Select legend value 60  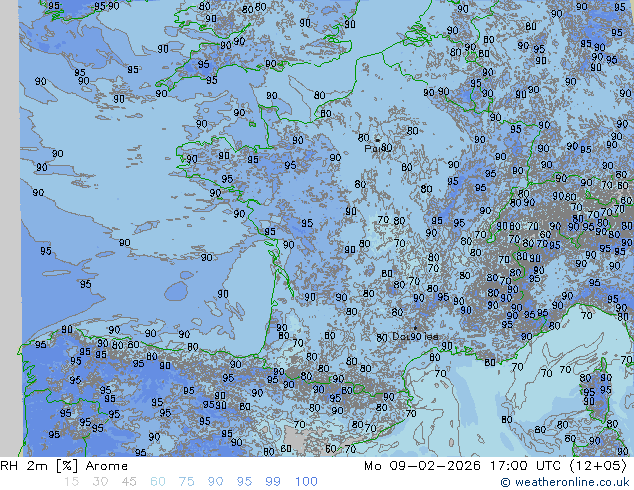tap(158, 482)
